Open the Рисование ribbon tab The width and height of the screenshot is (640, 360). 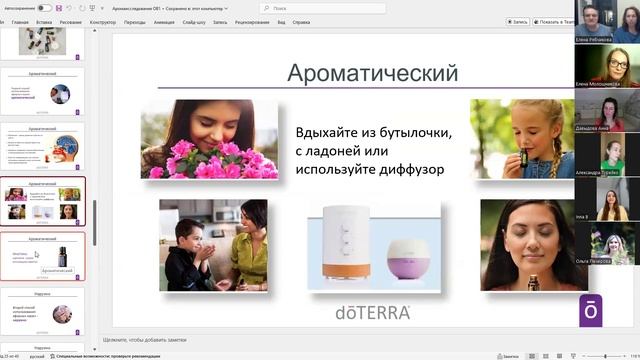pyautogui.click(x=71, y=22)
